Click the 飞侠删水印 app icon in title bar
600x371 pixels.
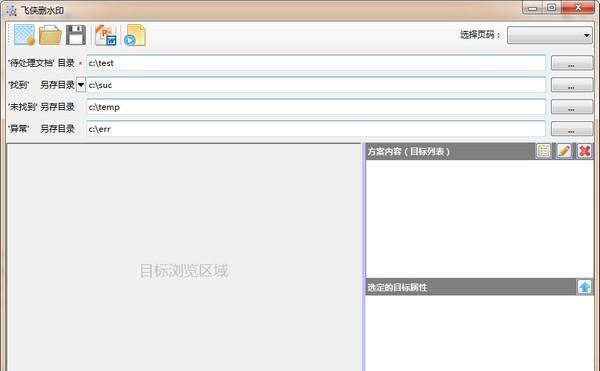coord(11,11)
